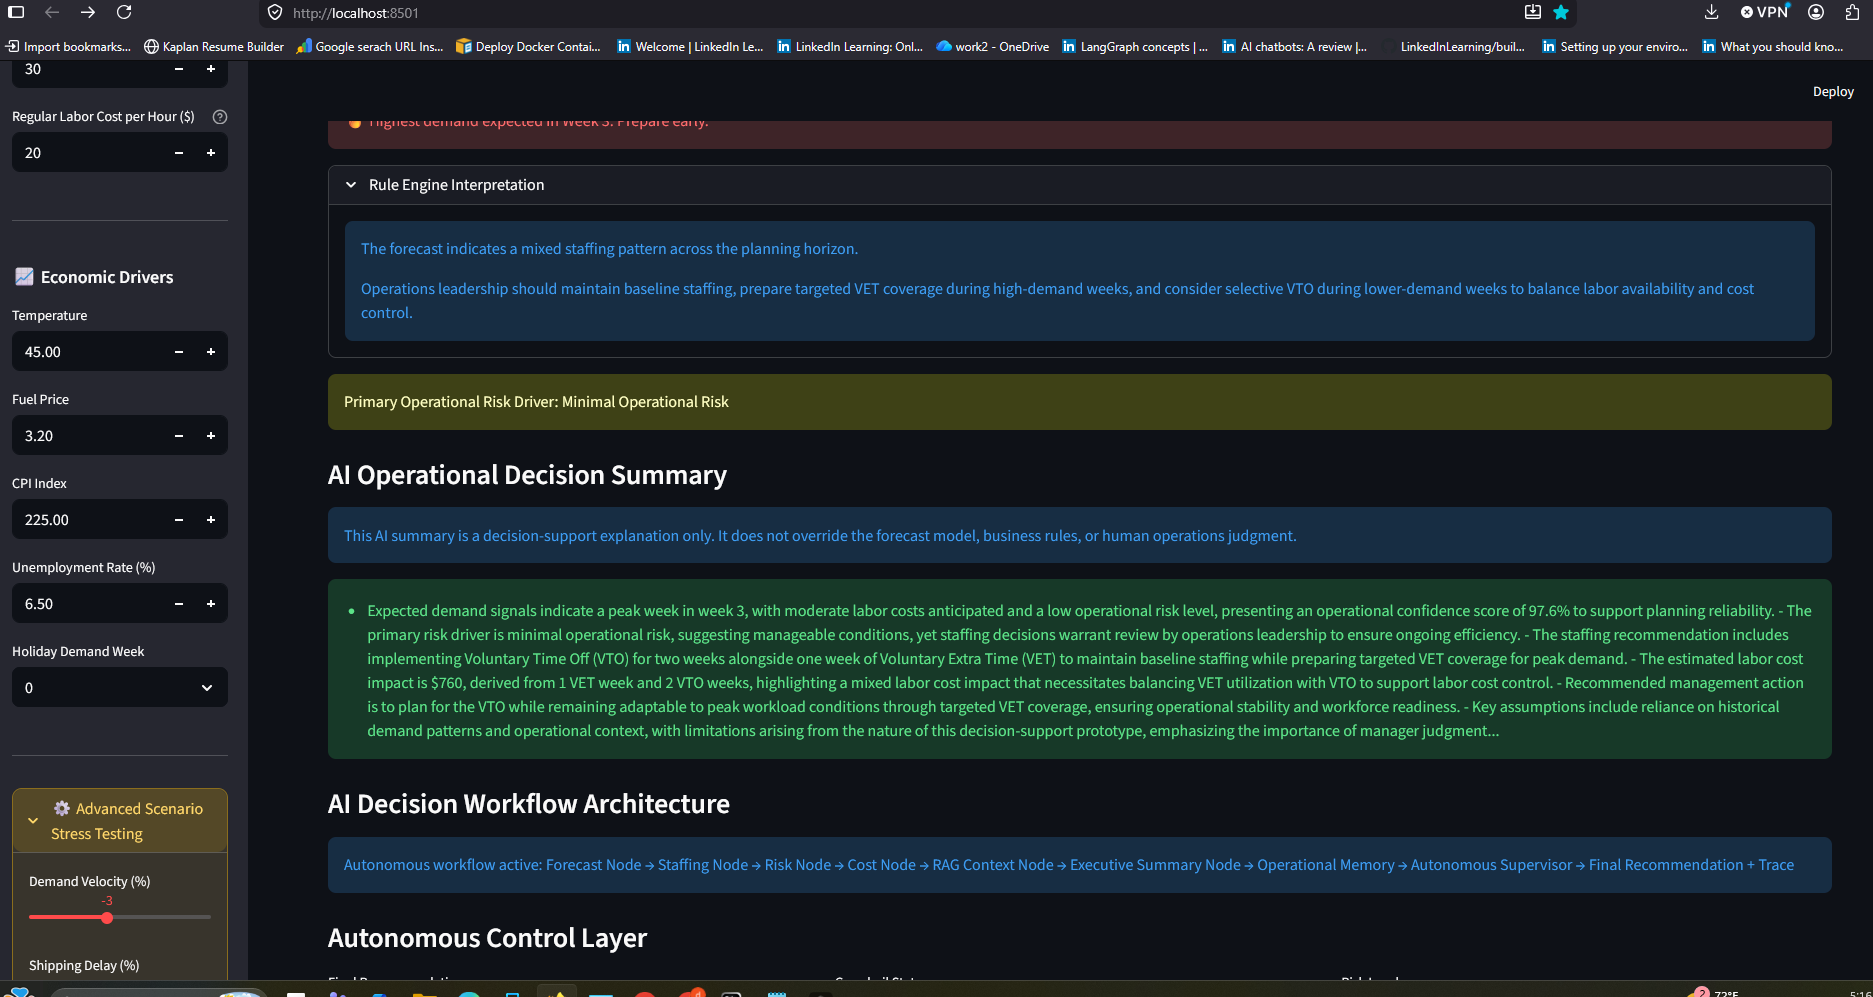
Task: Open LangGraph concepts bookmark
Action: (x=1135, y=46)
